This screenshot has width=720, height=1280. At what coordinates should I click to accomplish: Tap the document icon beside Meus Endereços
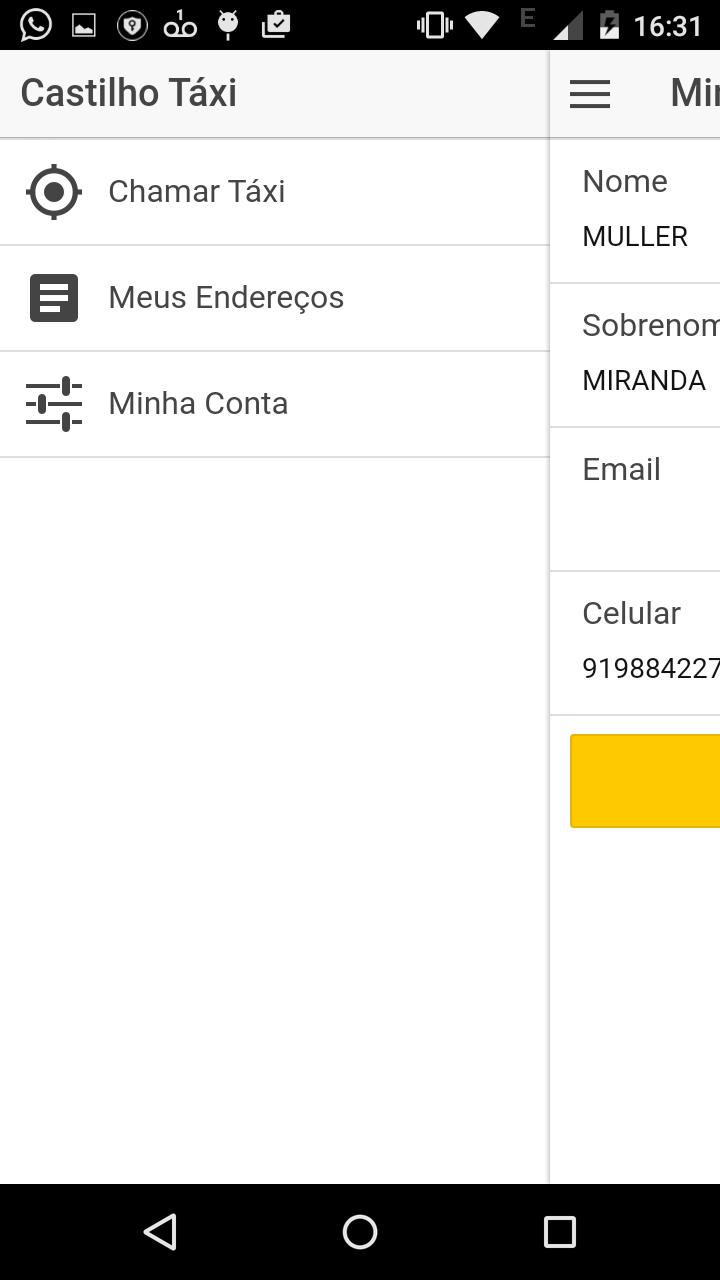click(x=54, y=298)
